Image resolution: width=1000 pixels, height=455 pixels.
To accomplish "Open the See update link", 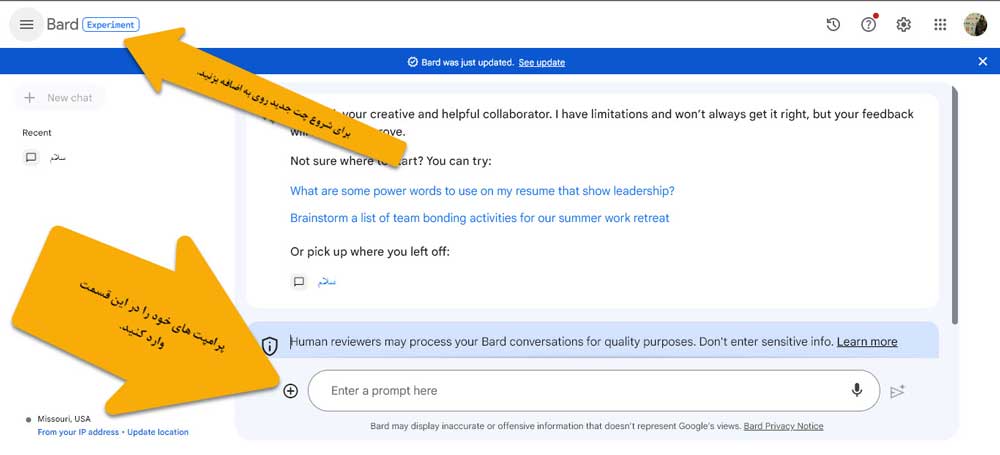I will coord(541,62).
